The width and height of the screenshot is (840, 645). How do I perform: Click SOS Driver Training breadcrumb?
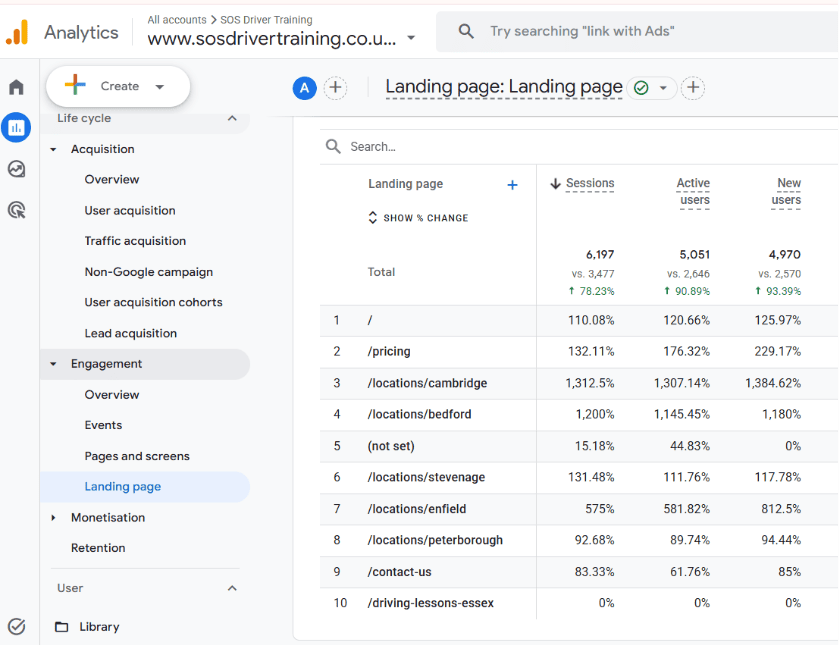(x=266, y=20)
